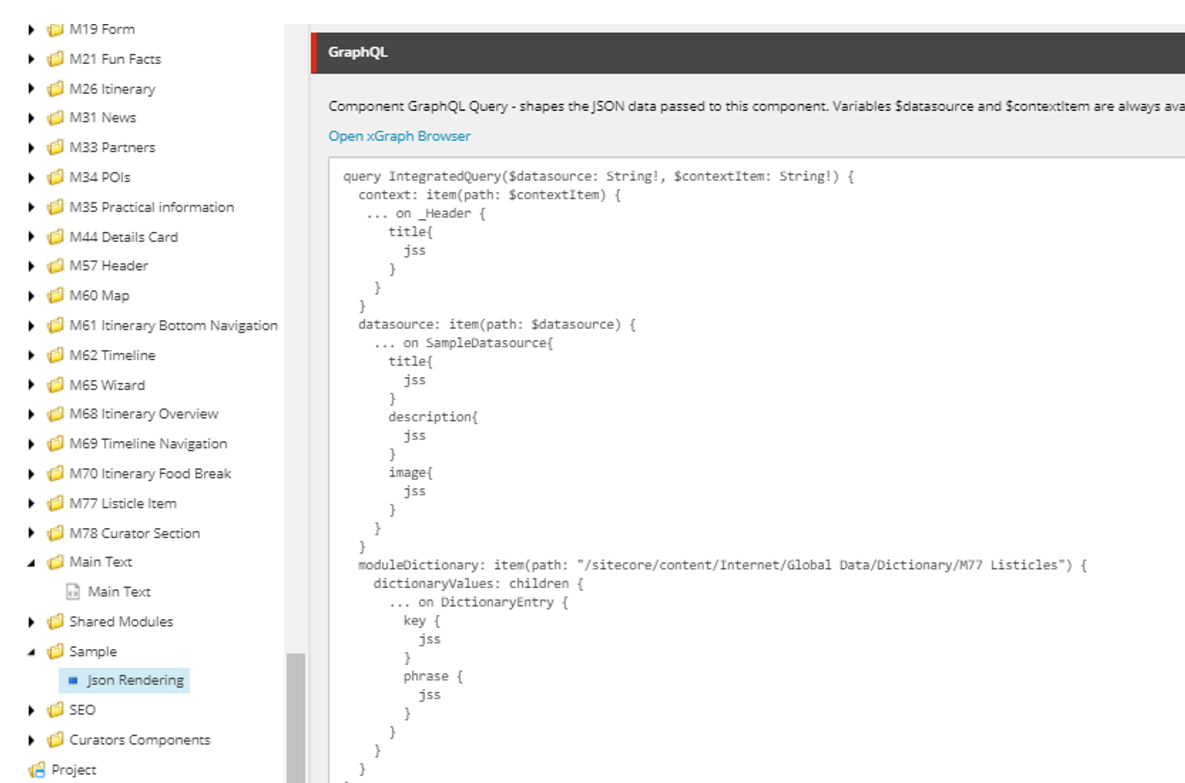
Task: Select M61 Itinerary Bottom Navigation item
Action: 173,325
